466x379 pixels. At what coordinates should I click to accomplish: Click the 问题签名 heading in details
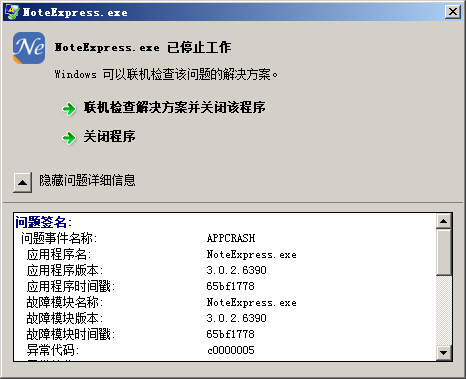pyautogui.click(x=43, y=222)
